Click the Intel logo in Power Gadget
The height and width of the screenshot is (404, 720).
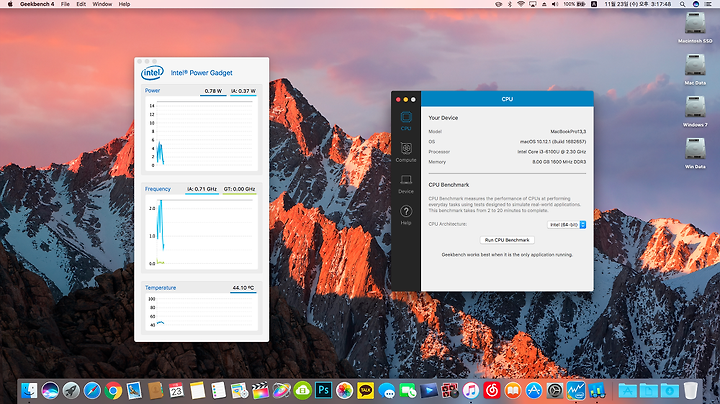coord(152,73)
